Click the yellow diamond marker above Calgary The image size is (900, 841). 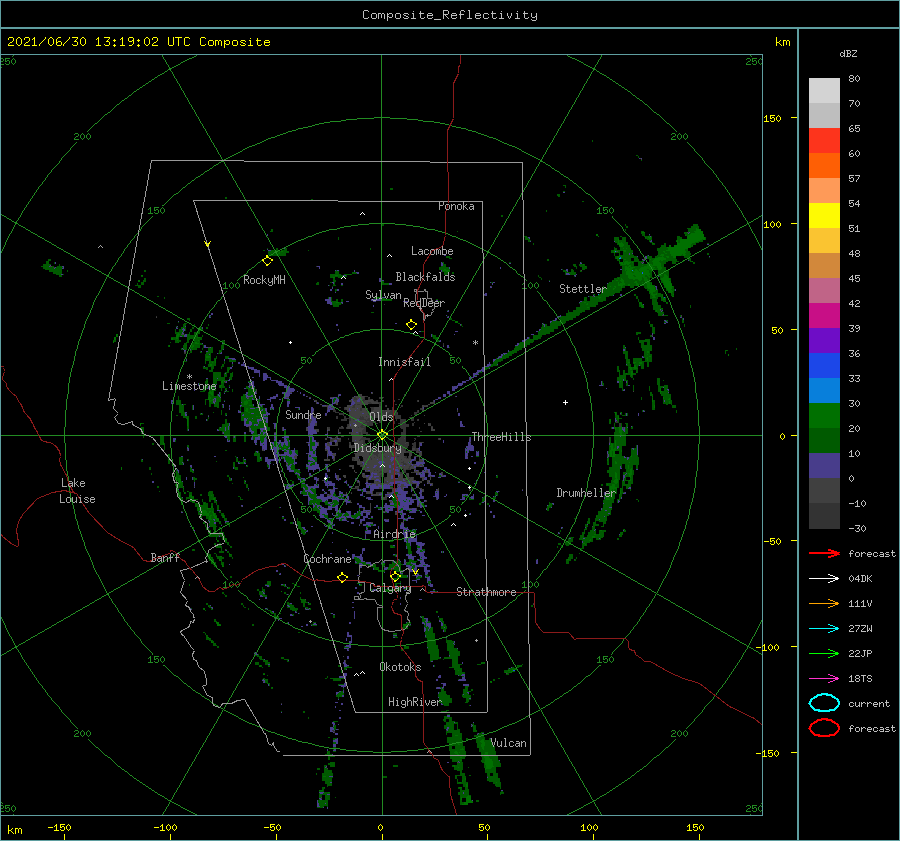395,576
